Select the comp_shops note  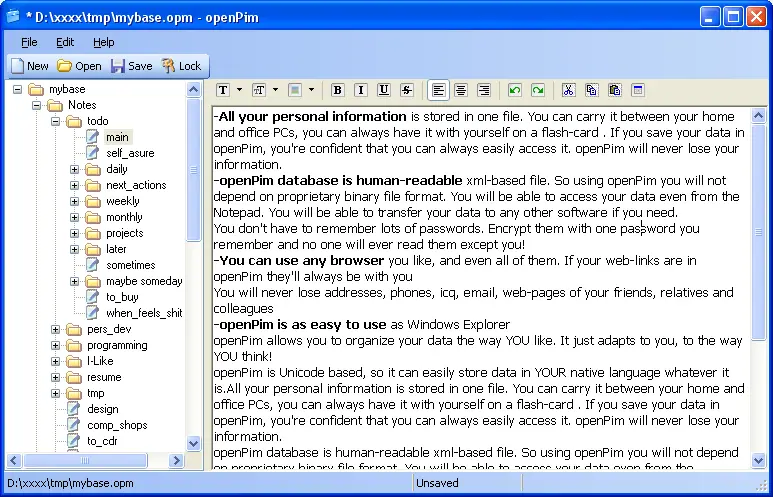(117, 425)
